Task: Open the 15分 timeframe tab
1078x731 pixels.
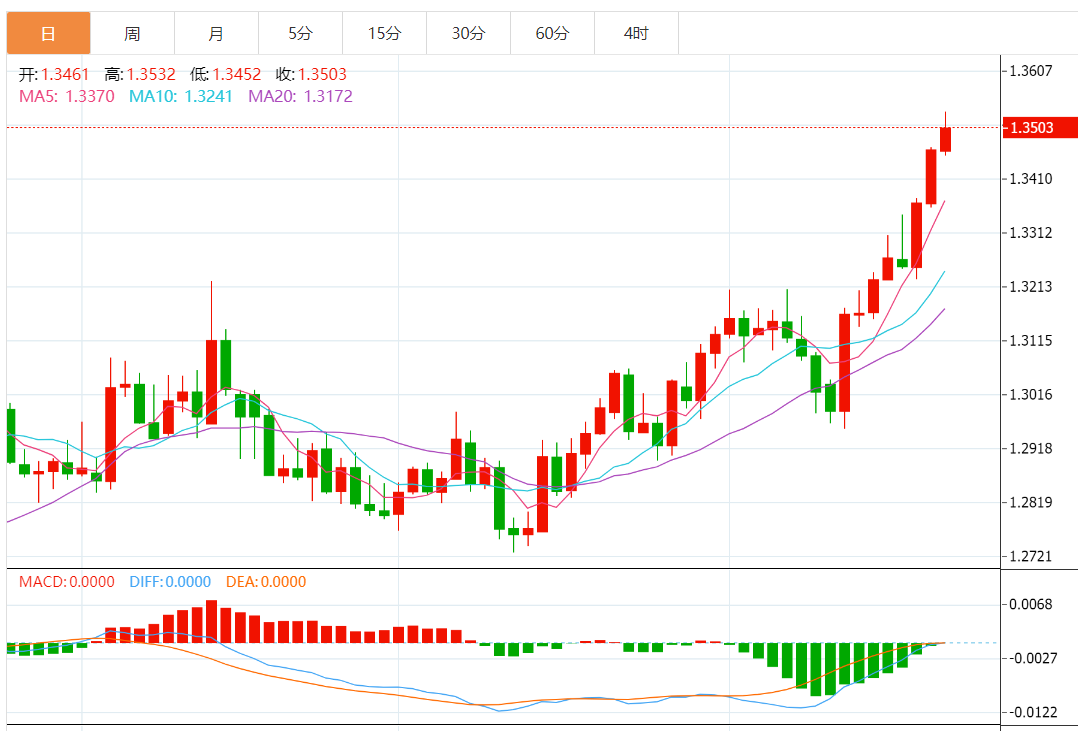Action: coord(384,33)
